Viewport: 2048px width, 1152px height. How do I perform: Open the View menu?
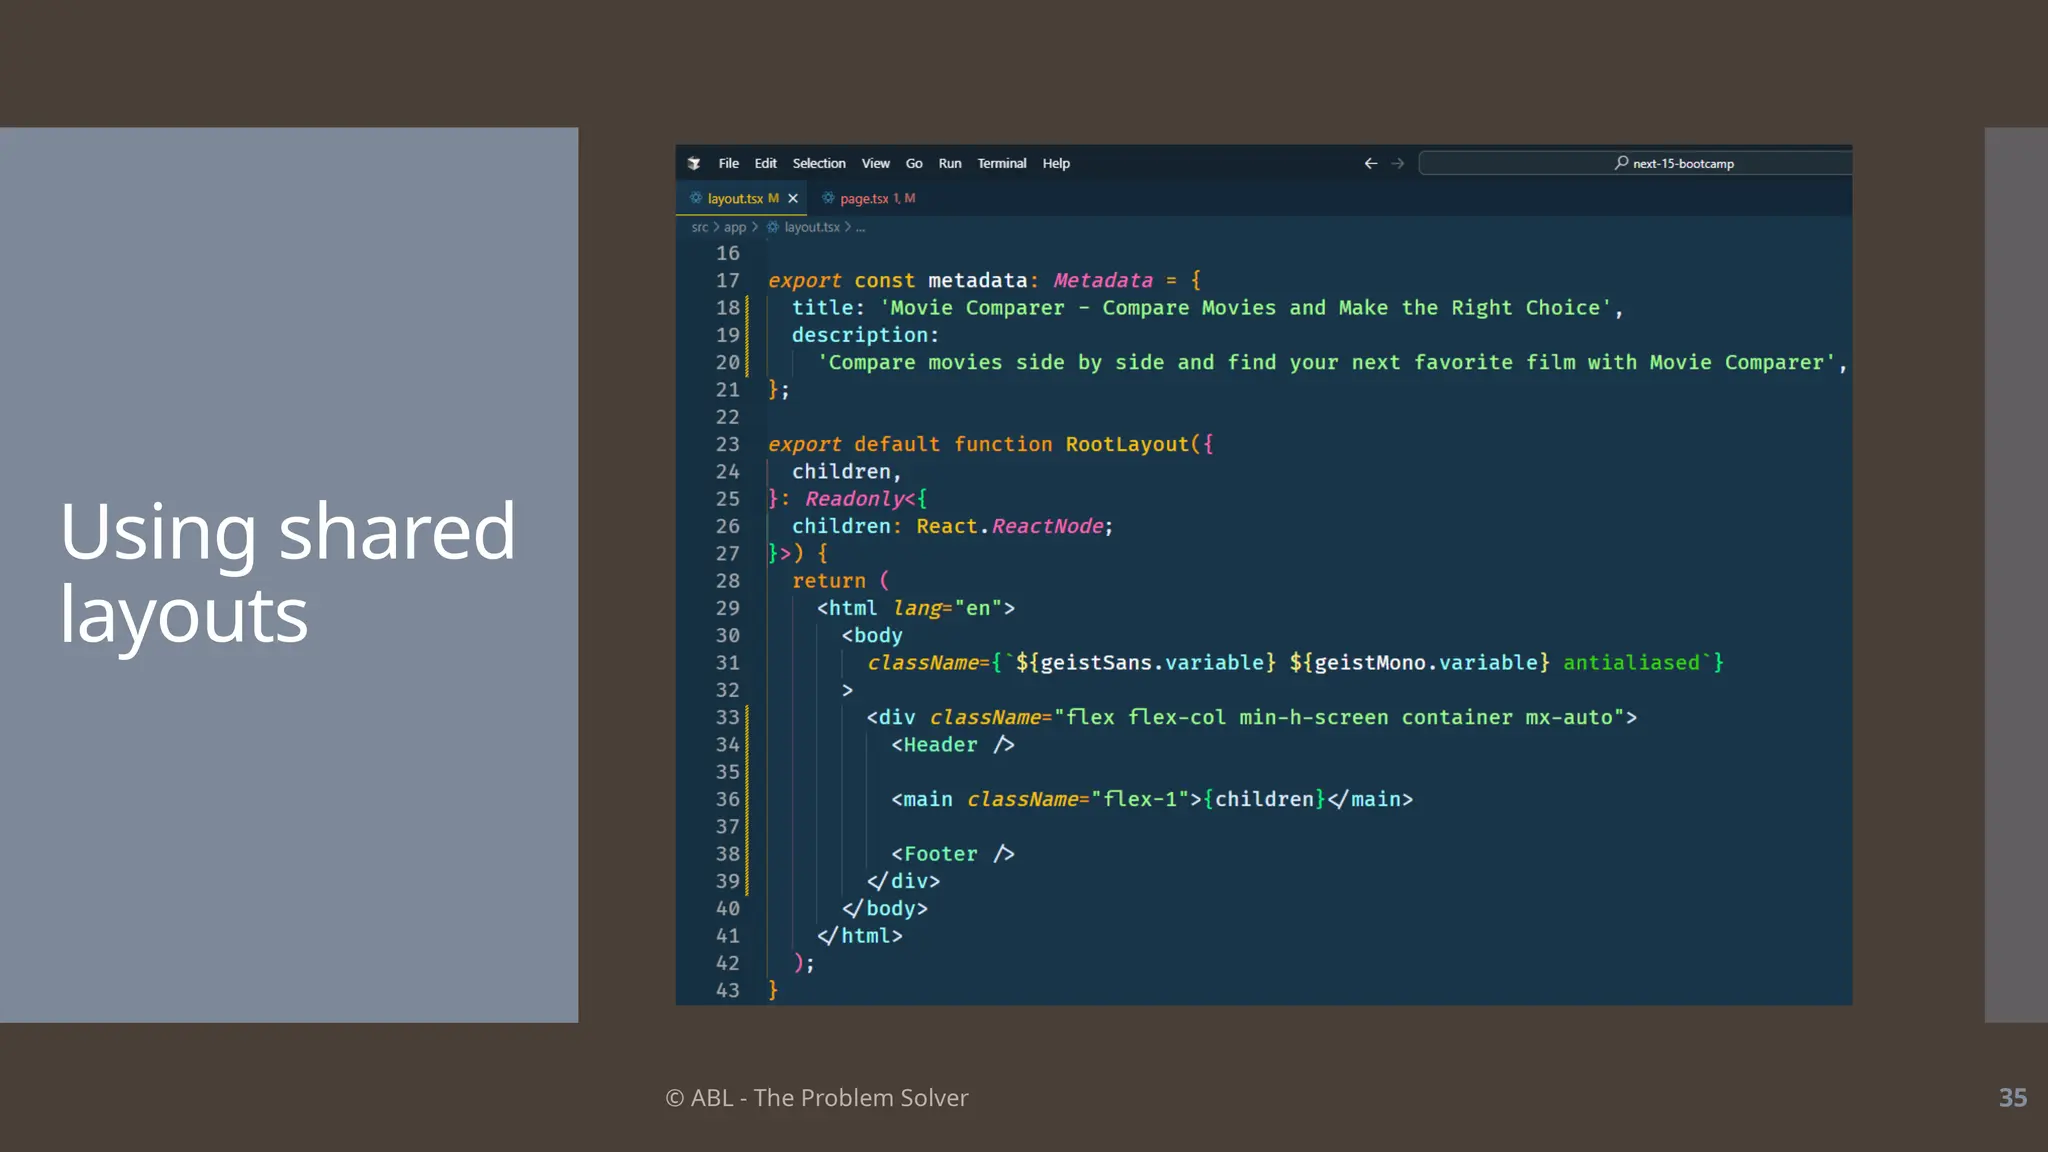click(875, 163)
